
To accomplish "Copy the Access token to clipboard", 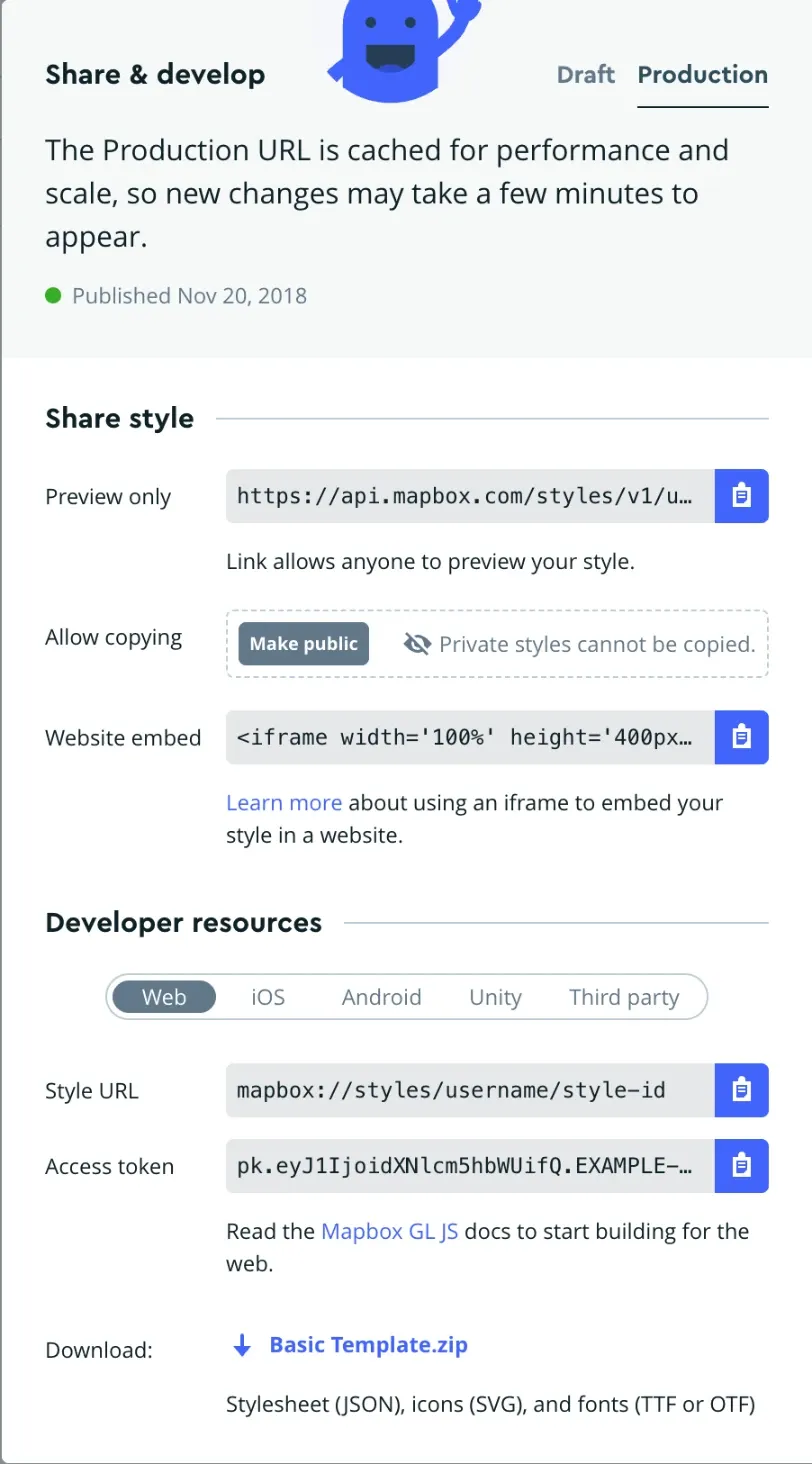I will [x=741, y=1165].
